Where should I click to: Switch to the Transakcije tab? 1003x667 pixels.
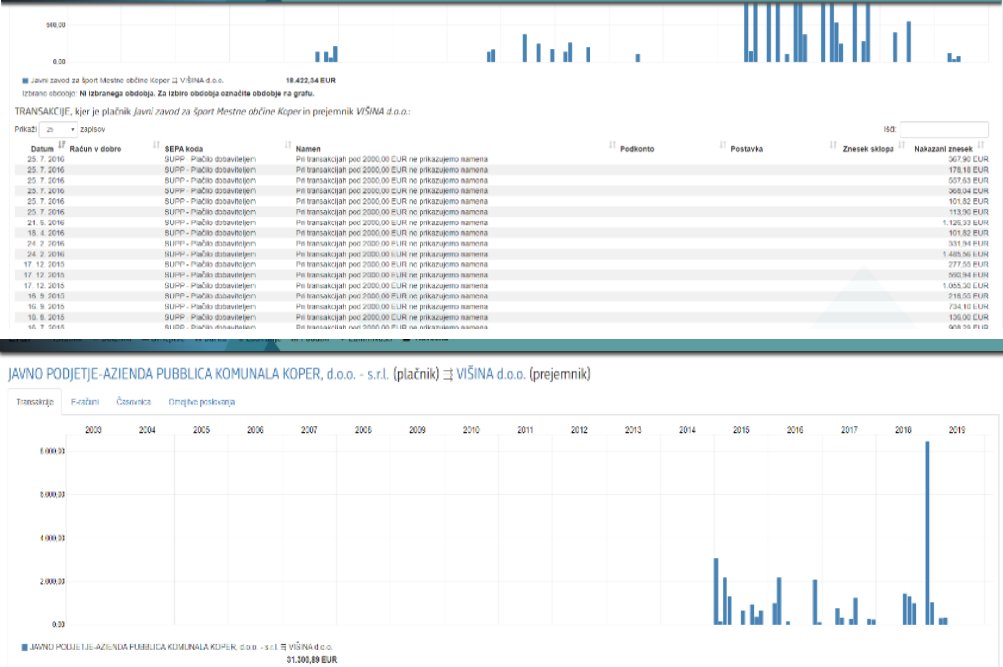(35, 402)
